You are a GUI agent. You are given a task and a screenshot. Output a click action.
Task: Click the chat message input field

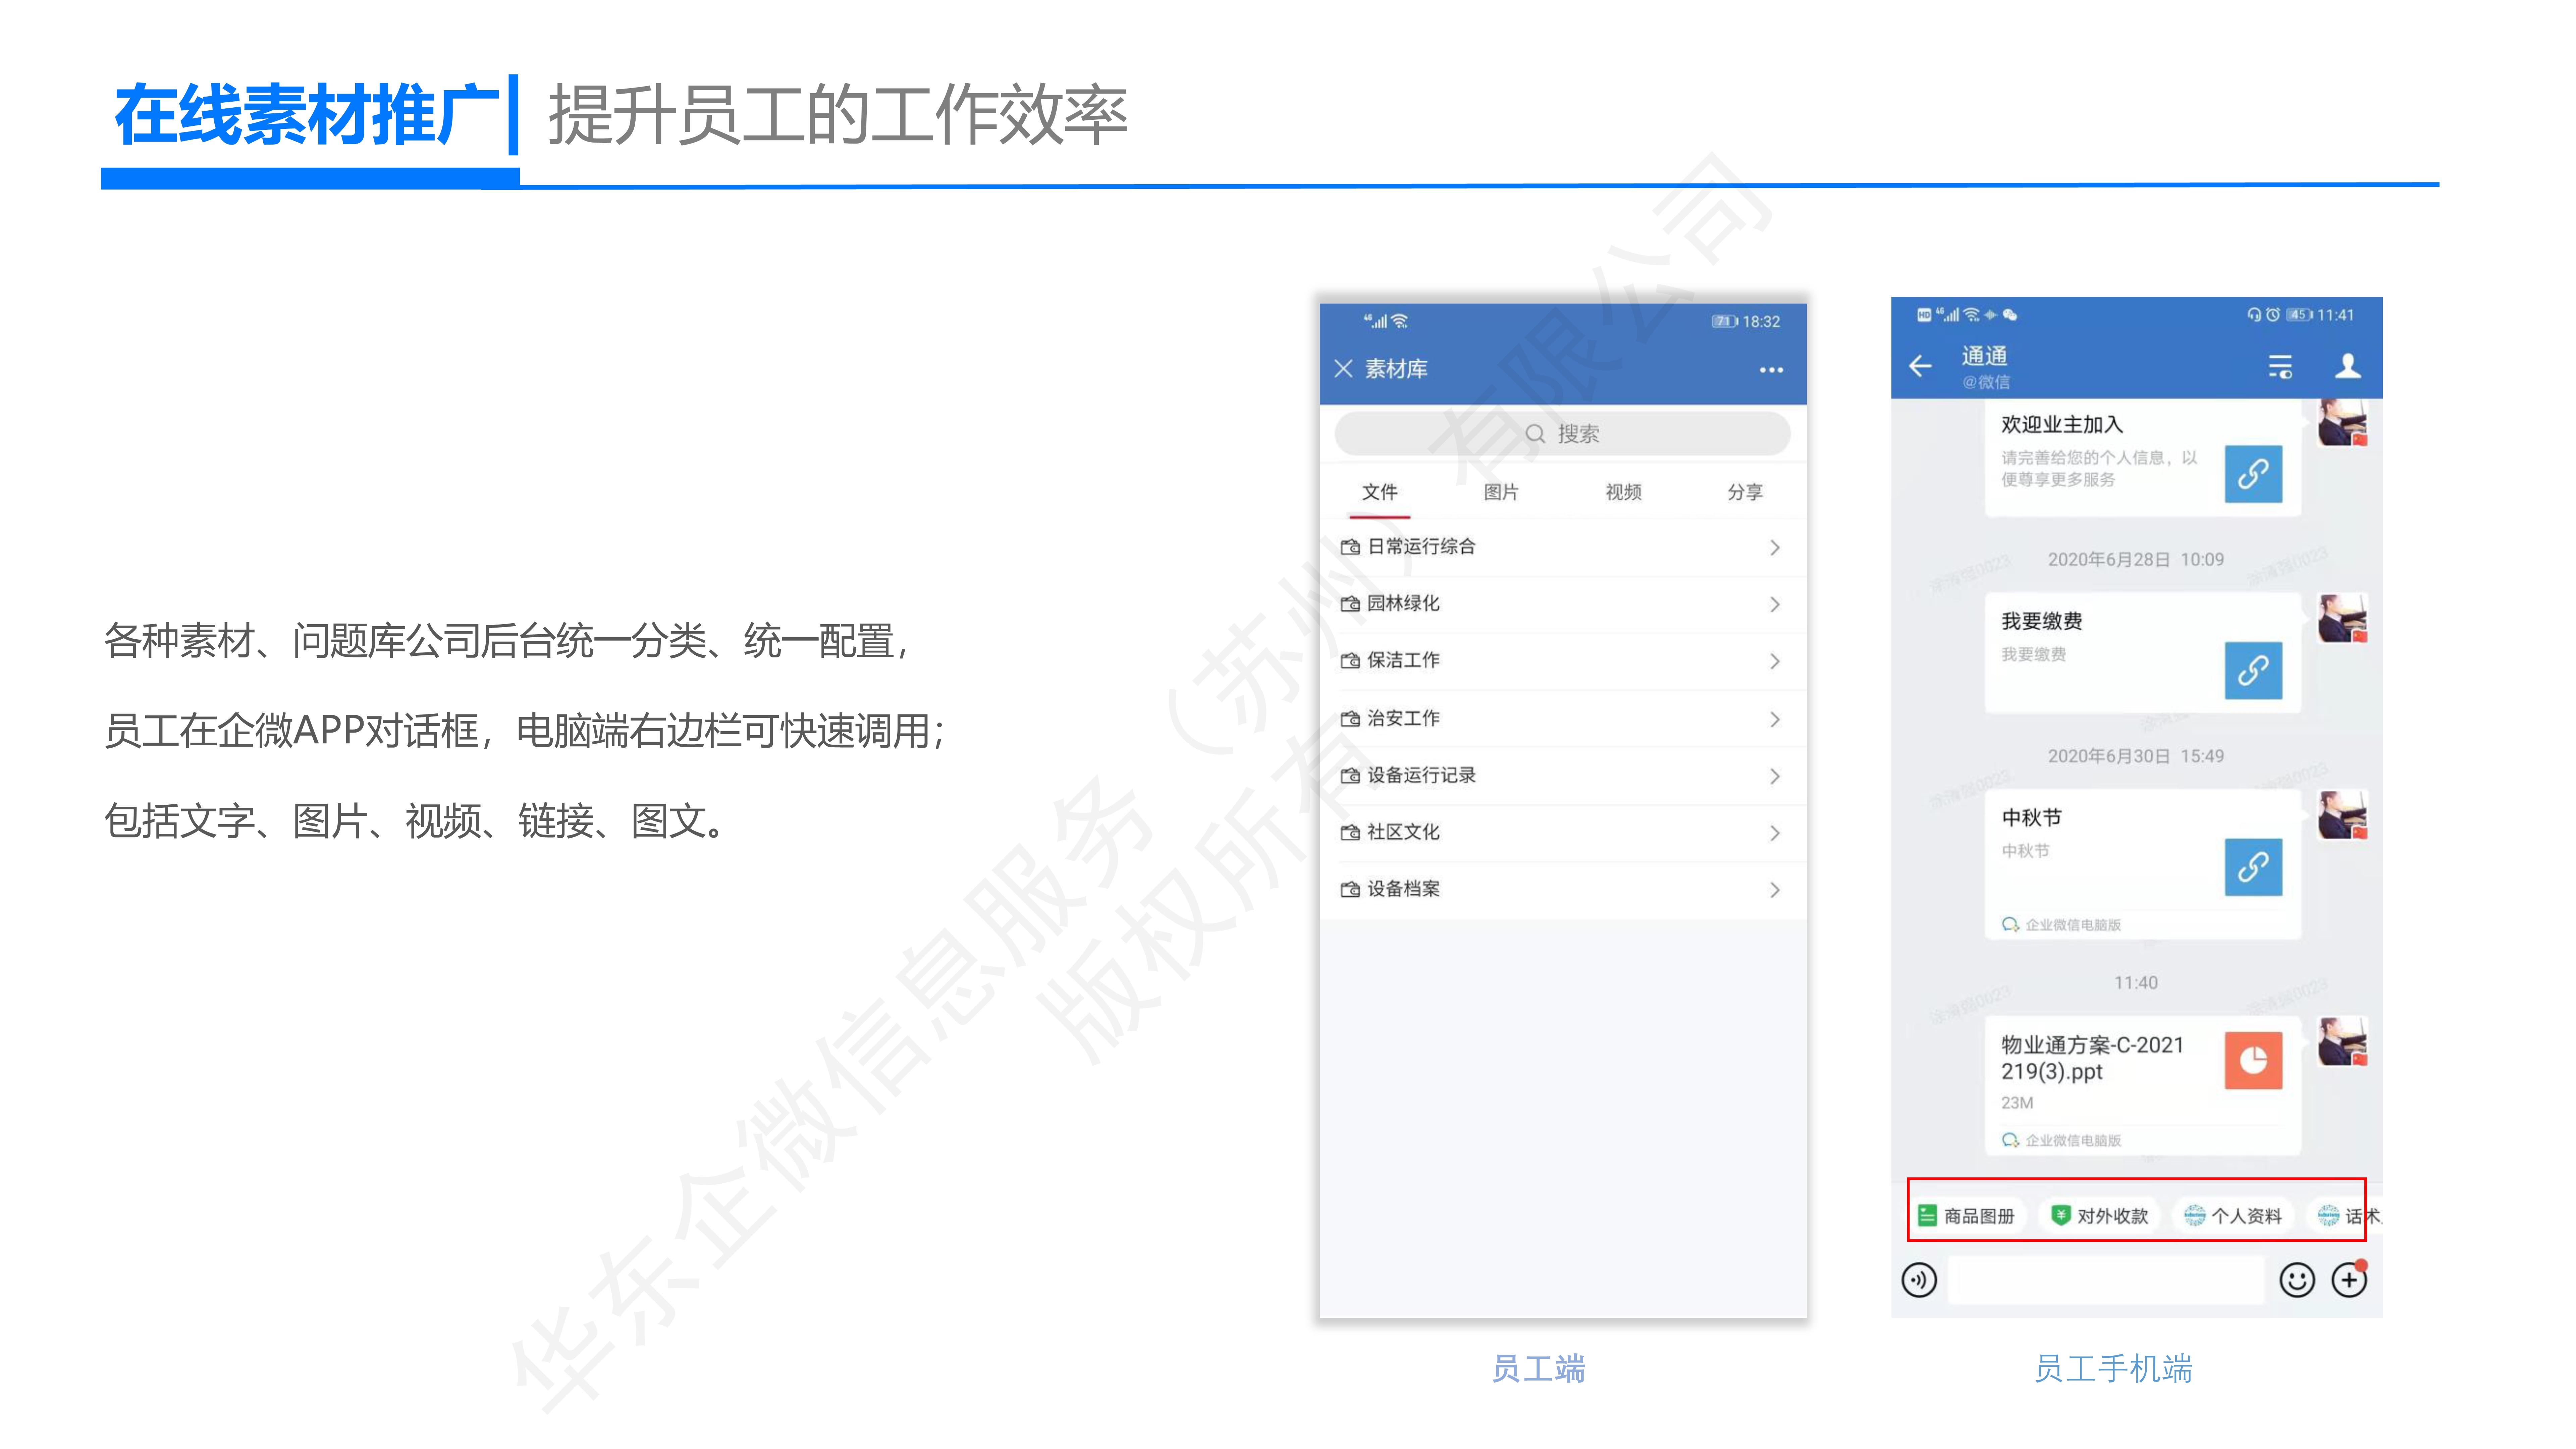2106,1280
